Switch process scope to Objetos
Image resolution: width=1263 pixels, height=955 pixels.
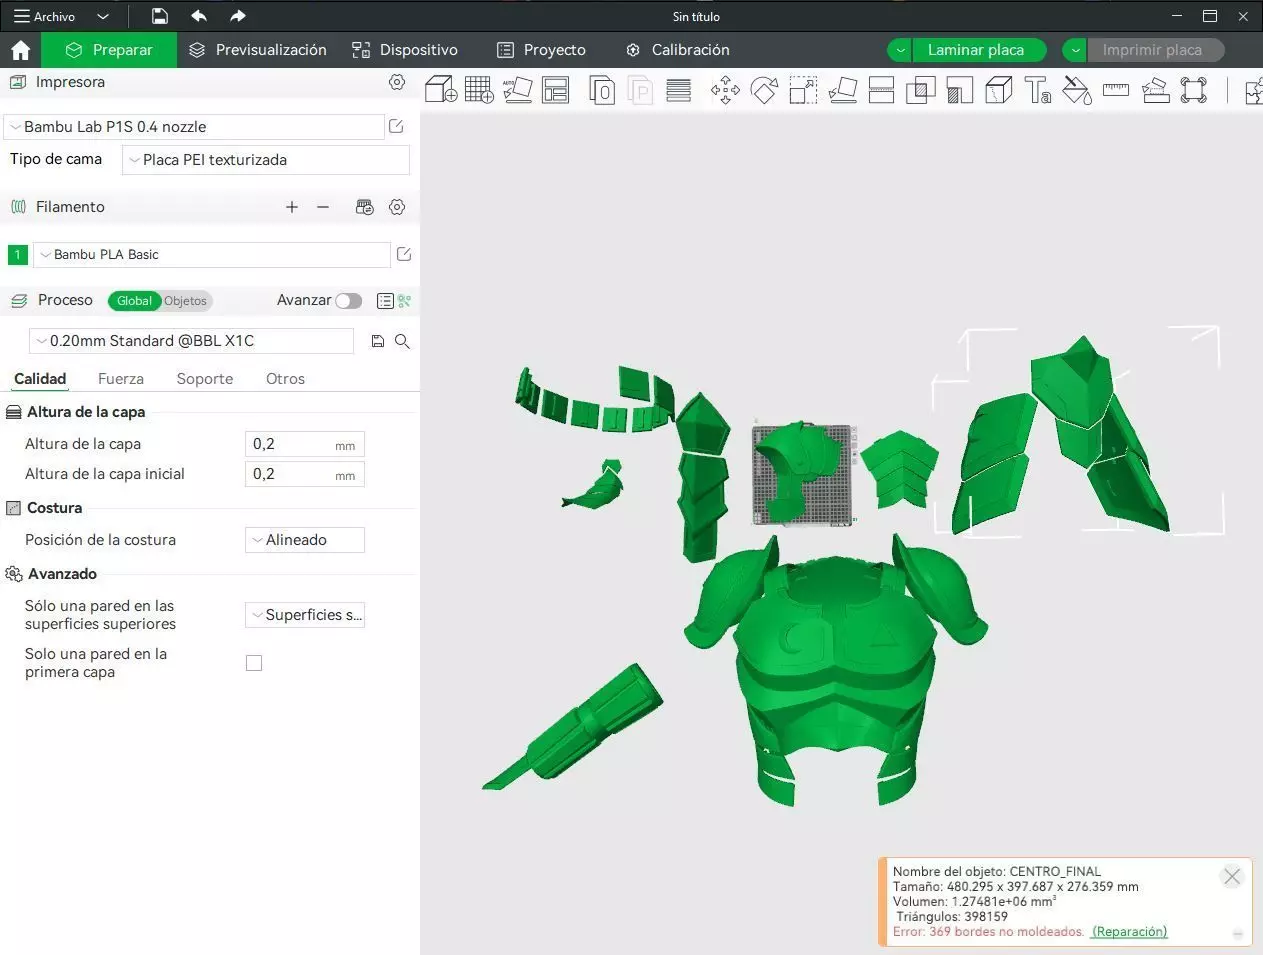click(185, 301)
